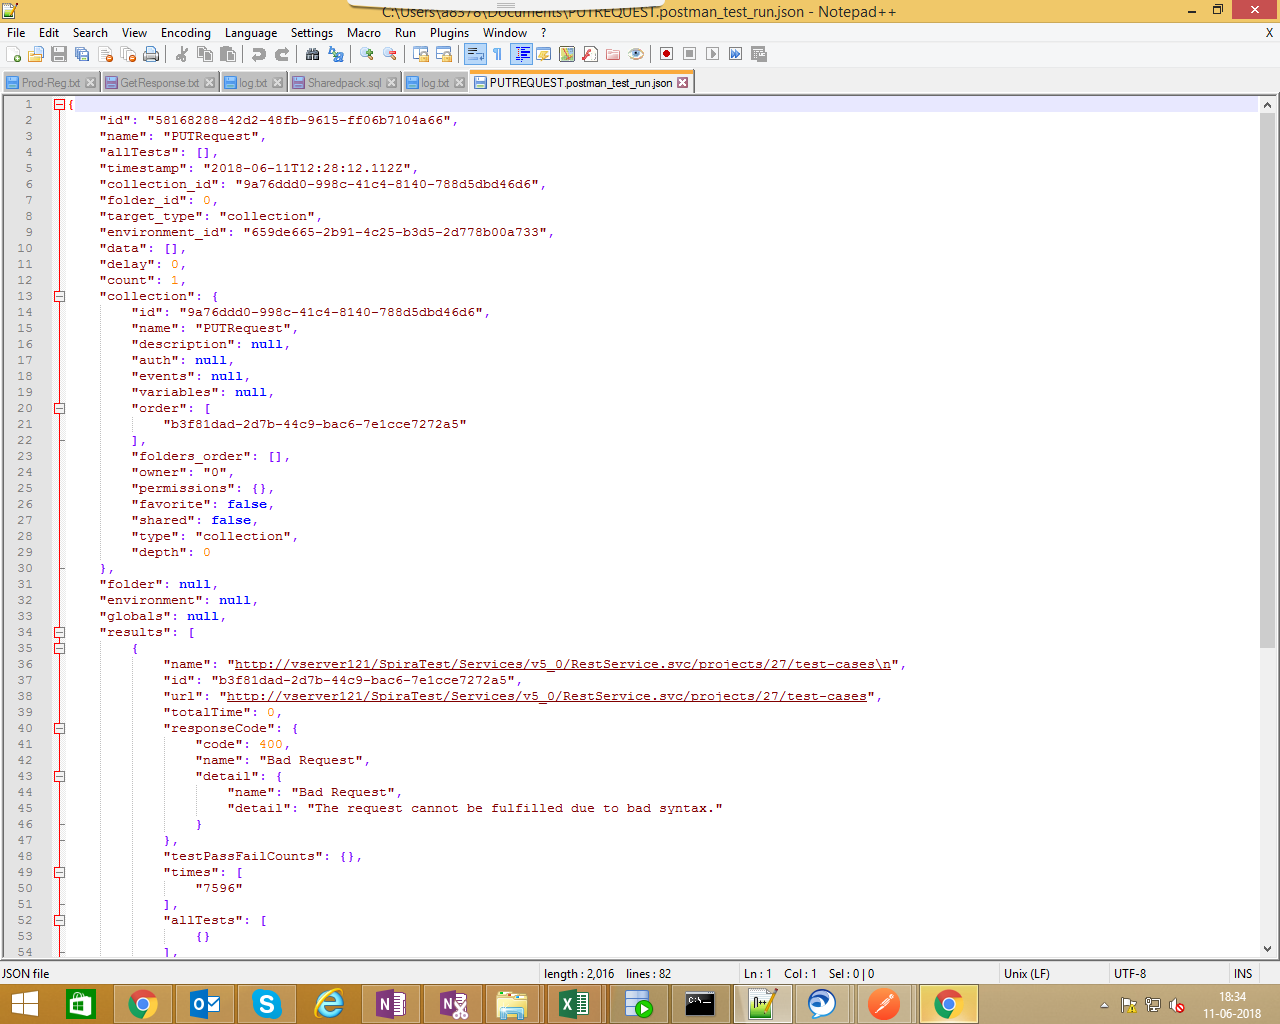The image size is (1280, 1024).
Task: Expand hidden icons in system tray
Action: pyautogui.click(x=1103, y=1004)
